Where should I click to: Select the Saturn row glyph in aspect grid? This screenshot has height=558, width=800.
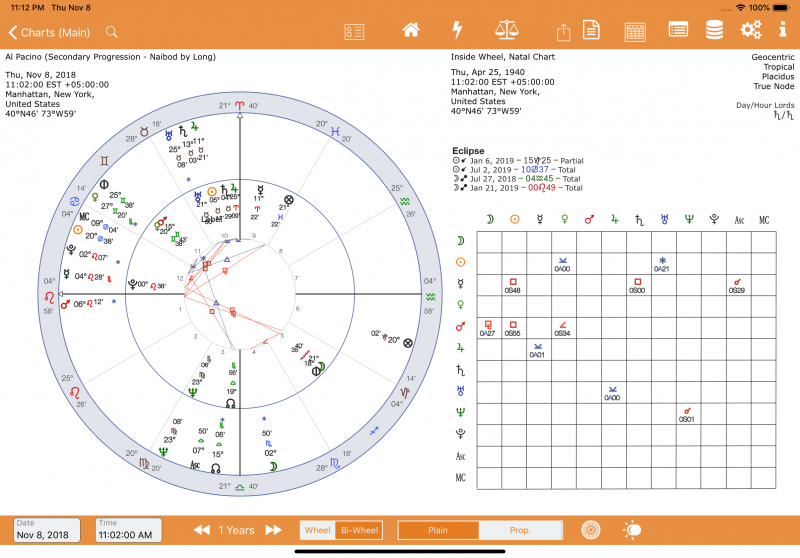tap(460, 370)
